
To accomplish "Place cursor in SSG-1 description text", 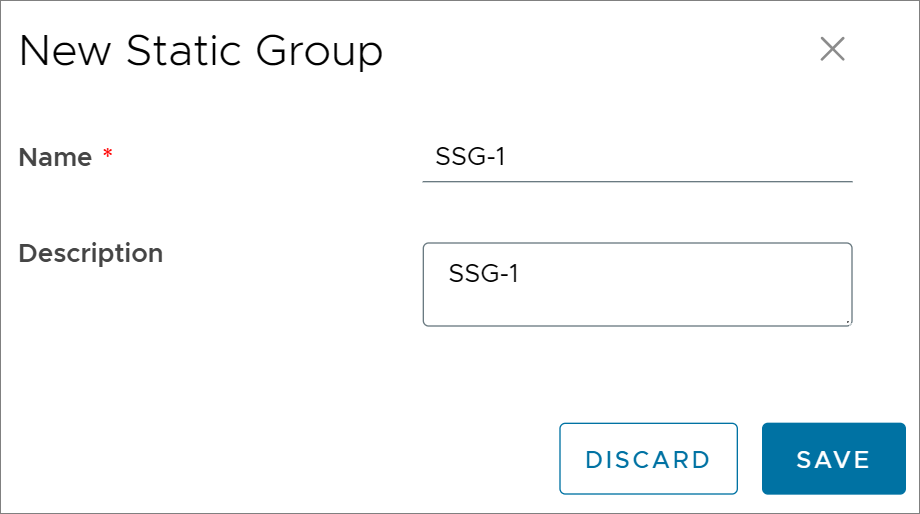I will coord(483,273).
